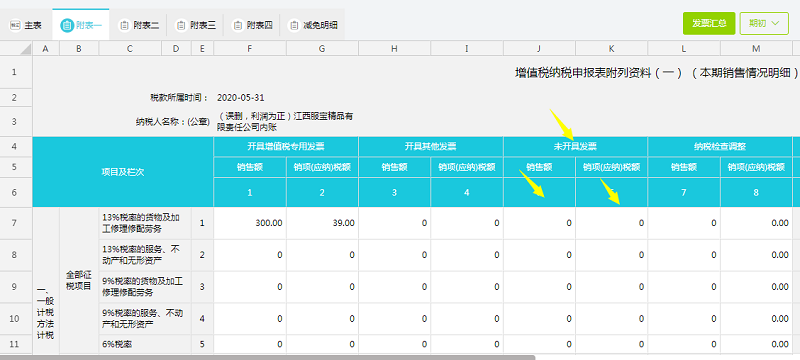
Task: Select column K header
Action: 612,48
